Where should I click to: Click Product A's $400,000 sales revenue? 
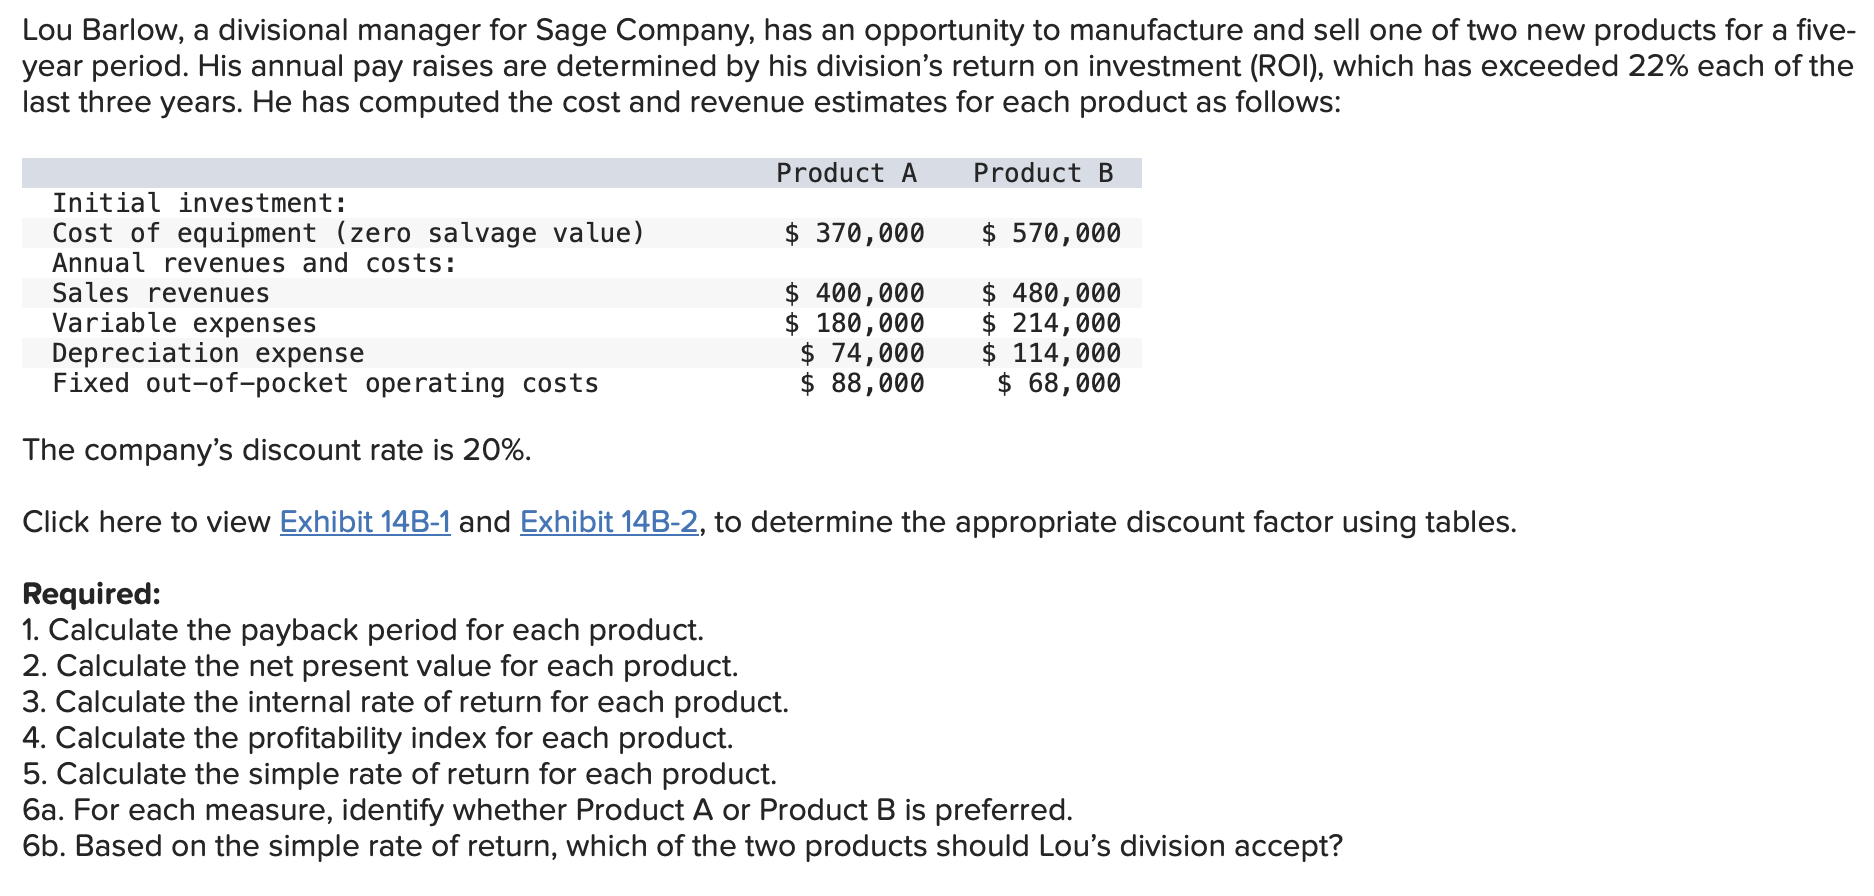point(855,293)
